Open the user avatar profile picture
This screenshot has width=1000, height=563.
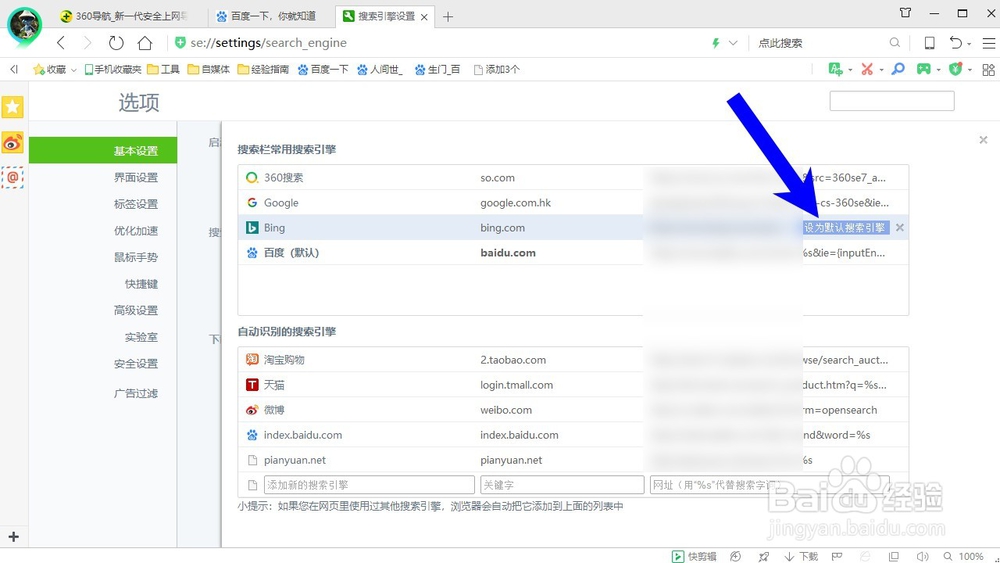pyautogui.click(x=24, y=26)
